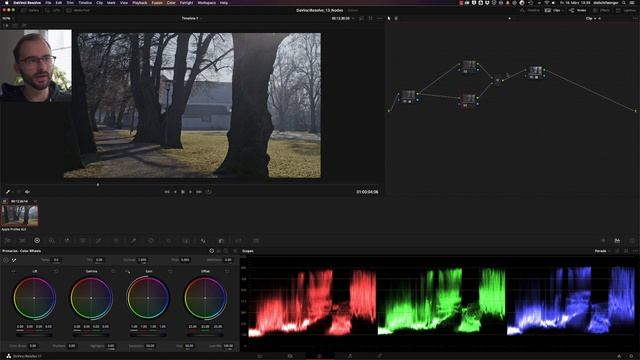Open the HDR palette
Image resolution: width=640 pixels, height=360 pixels.
tap(52, 241)
